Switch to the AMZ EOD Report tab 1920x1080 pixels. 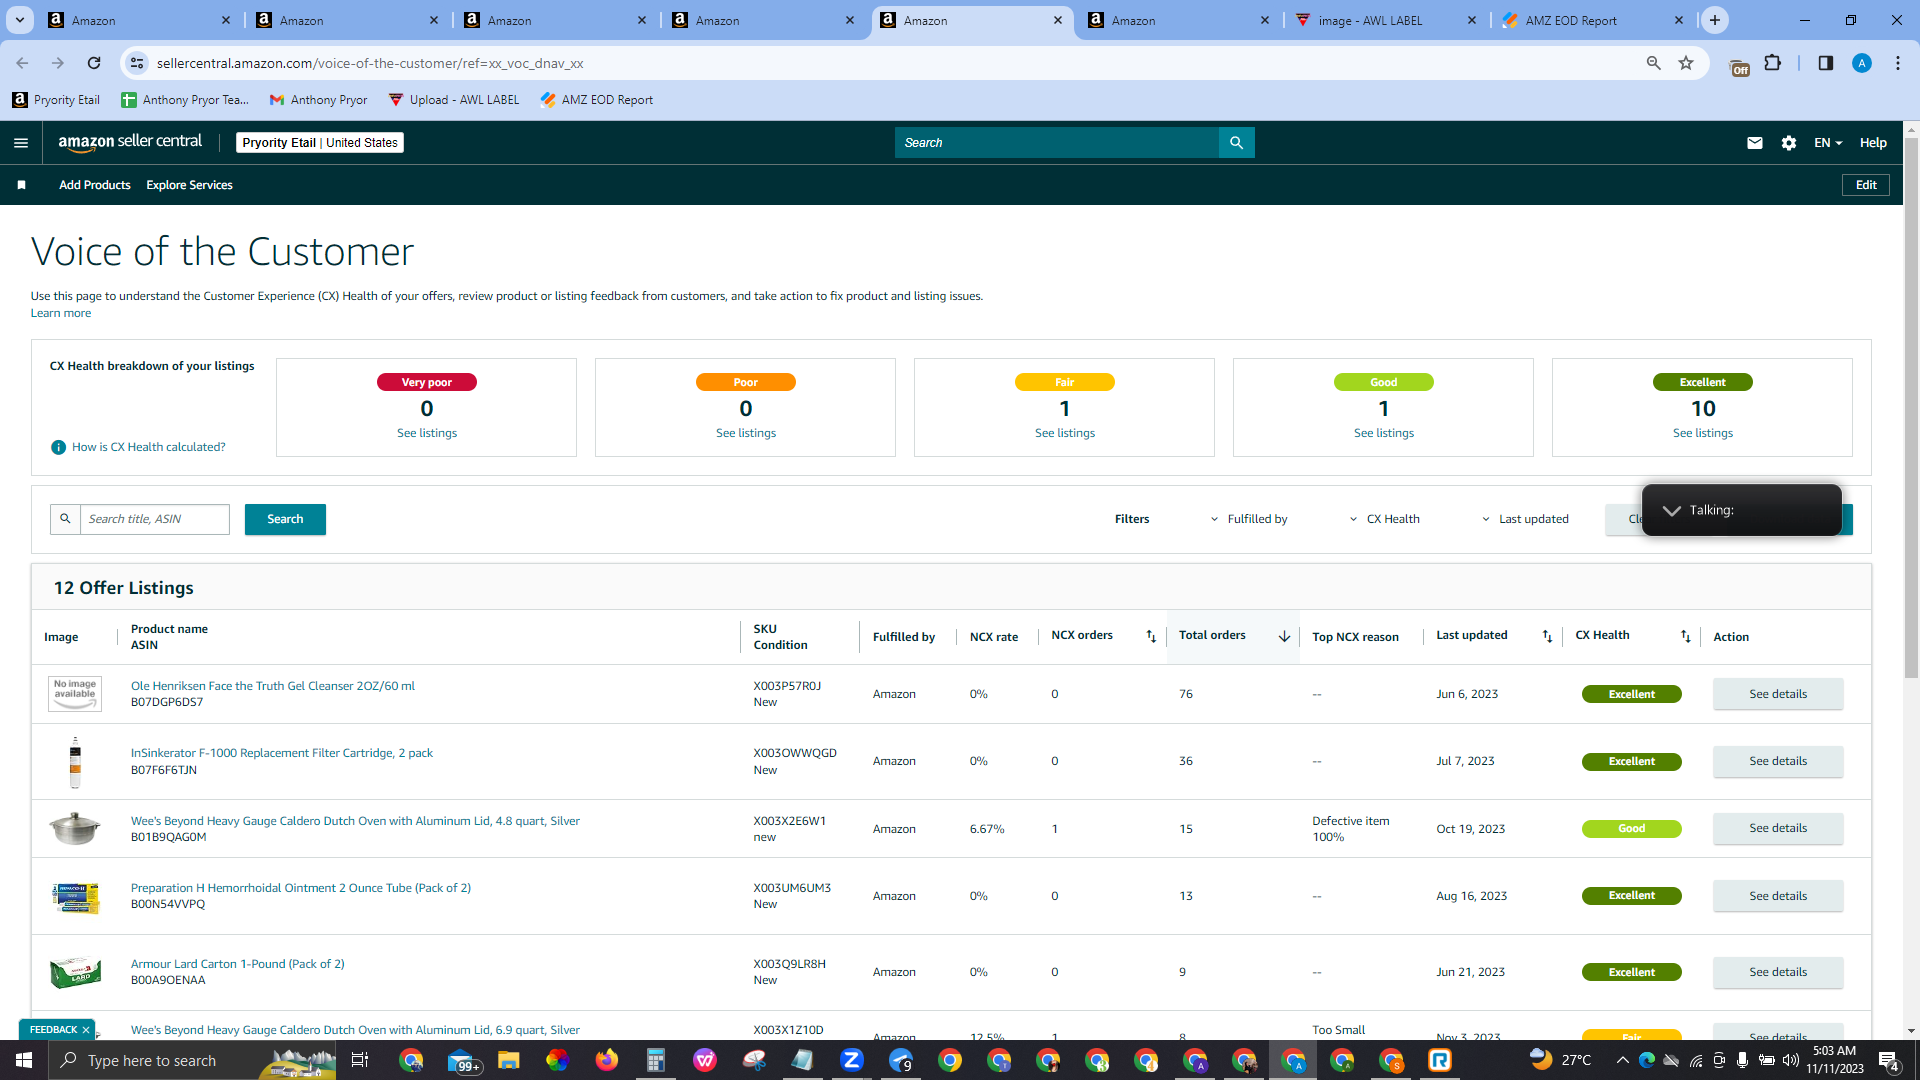[x=1591, y=20]
